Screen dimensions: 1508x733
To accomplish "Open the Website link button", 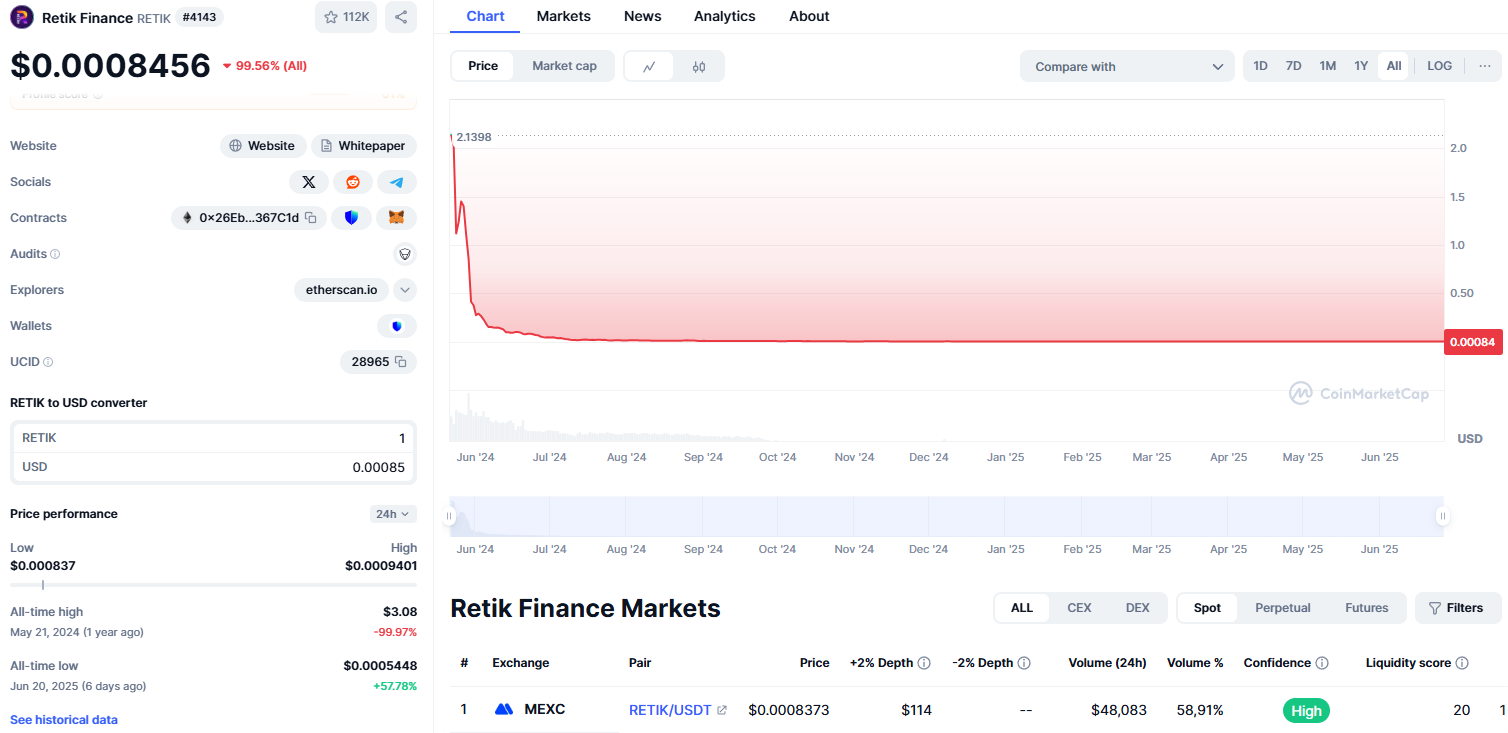I will tap(263, 146).
